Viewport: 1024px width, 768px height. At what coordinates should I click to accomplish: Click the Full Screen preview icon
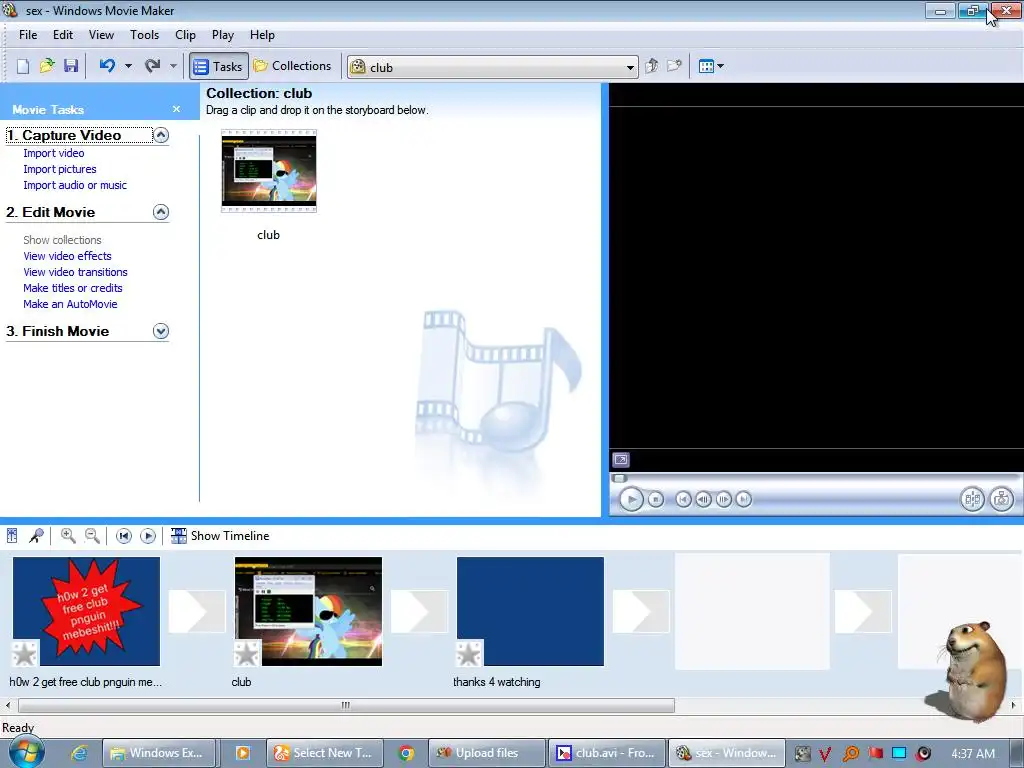(x=621, y=460)
